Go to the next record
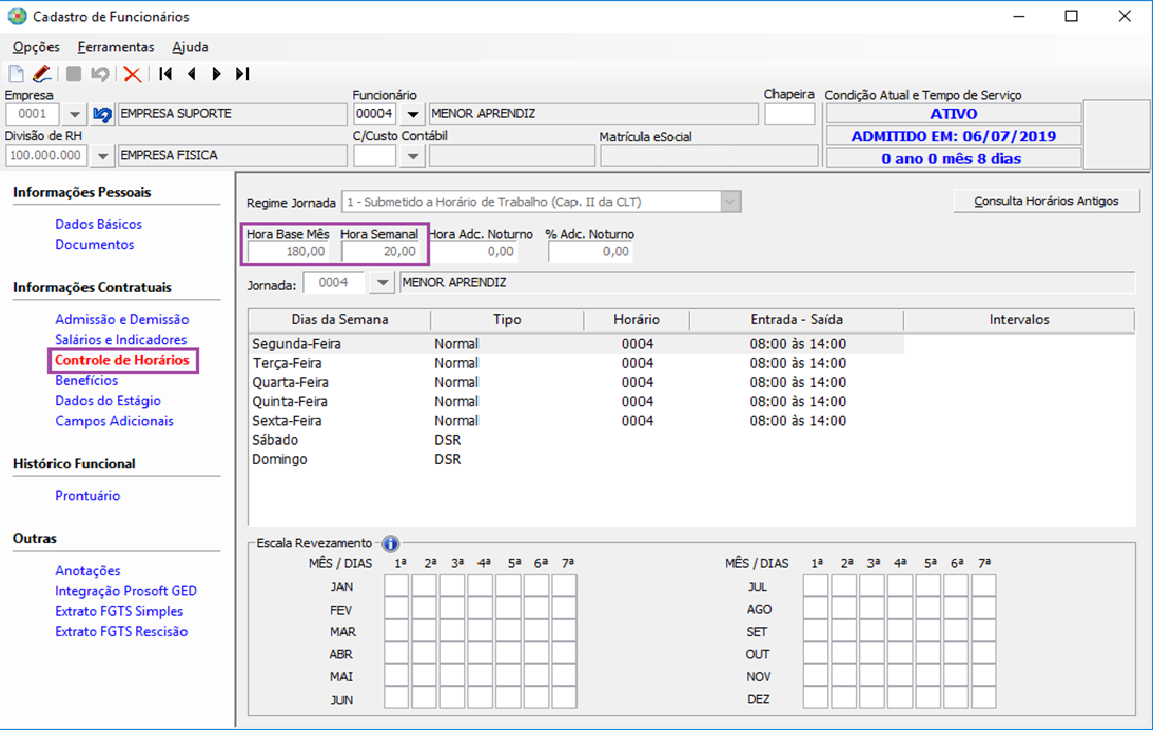The height and width of the screenshot is (730, 1154). tap(216, 74)
